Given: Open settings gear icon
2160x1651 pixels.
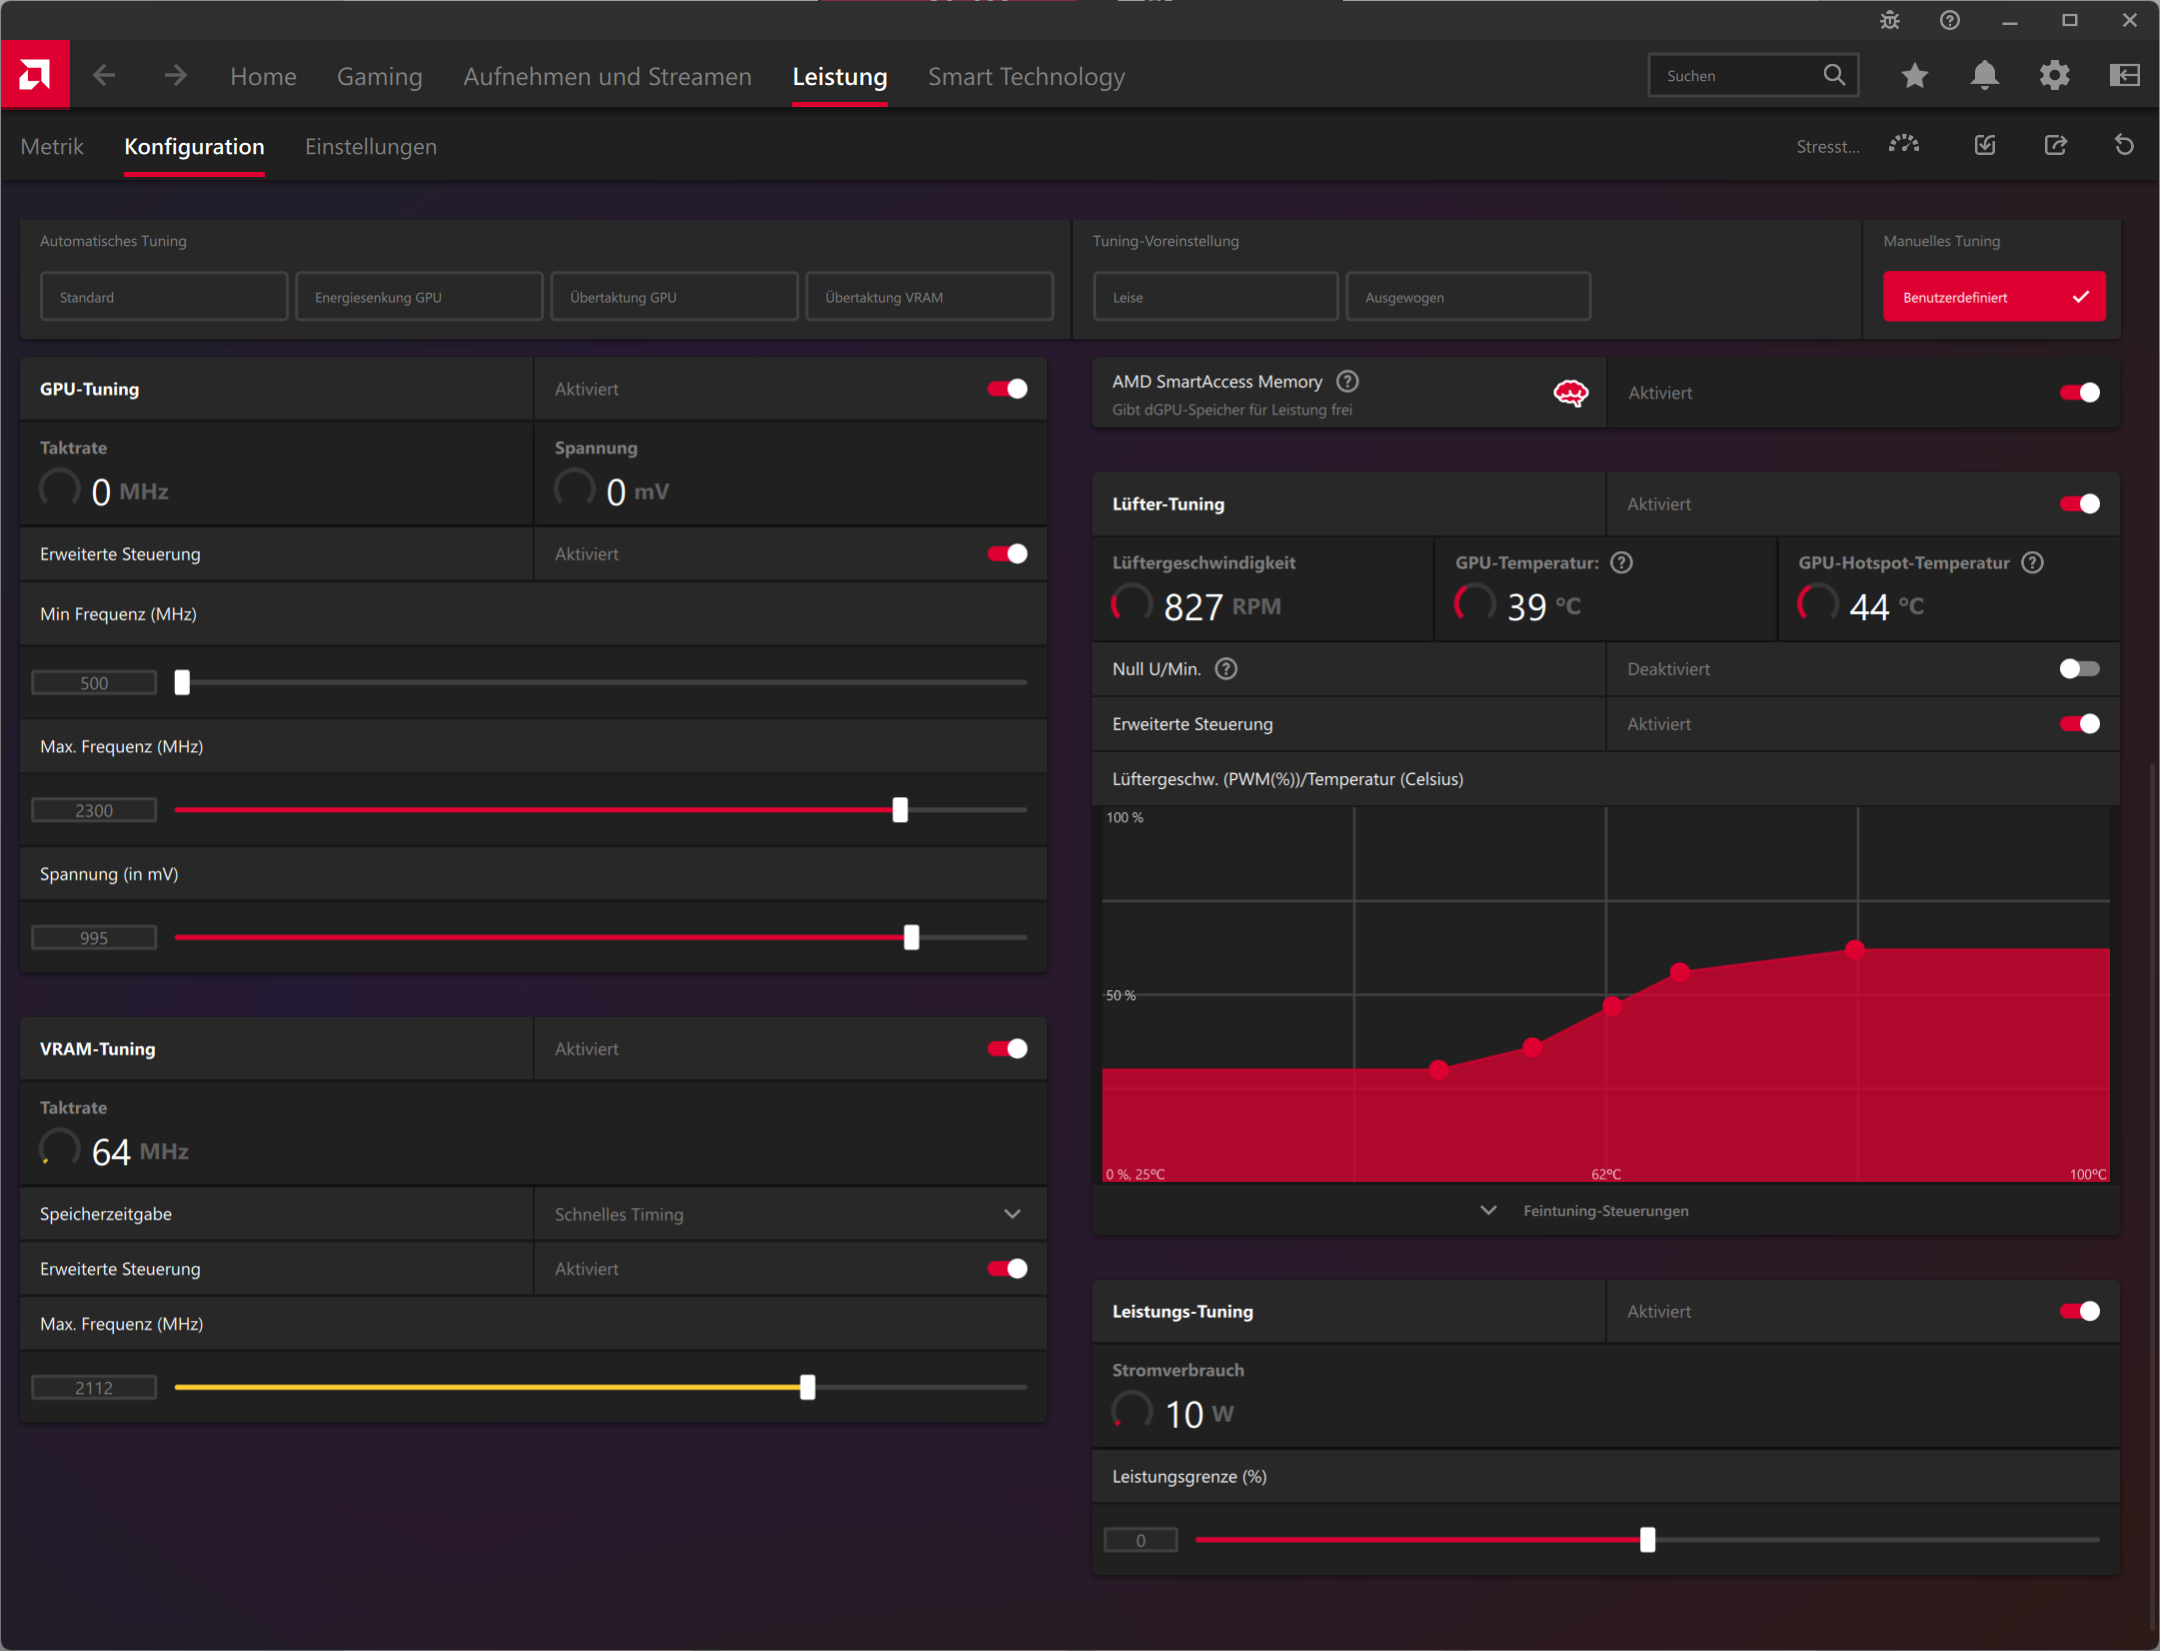Looking at the screenshot, I should pos(2054,76).
